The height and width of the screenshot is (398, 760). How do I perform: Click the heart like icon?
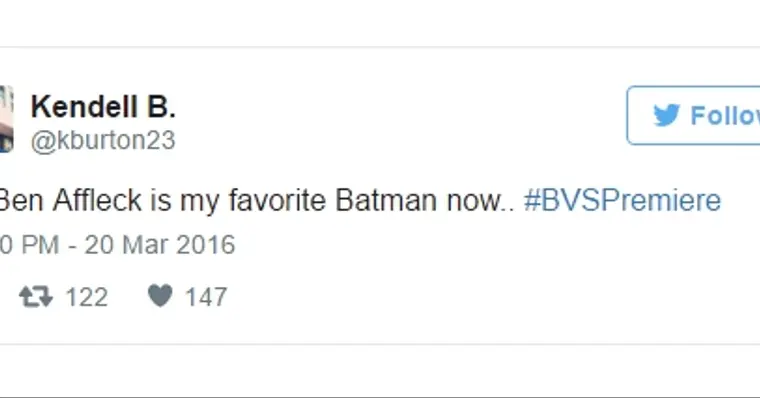click(x=160, y=296)
